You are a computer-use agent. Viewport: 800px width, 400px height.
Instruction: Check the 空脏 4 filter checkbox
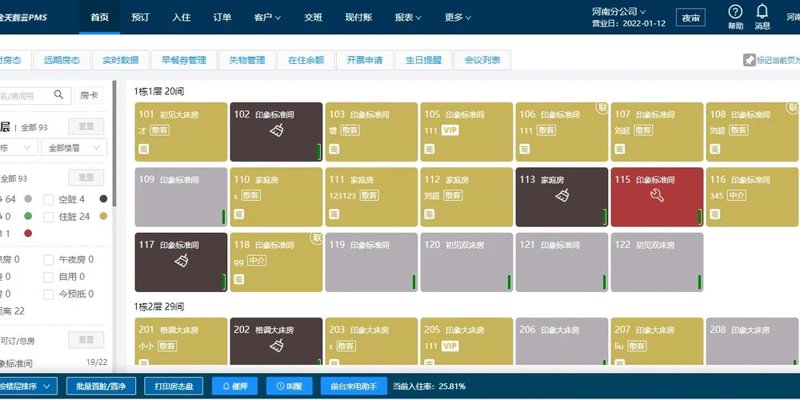48,199
